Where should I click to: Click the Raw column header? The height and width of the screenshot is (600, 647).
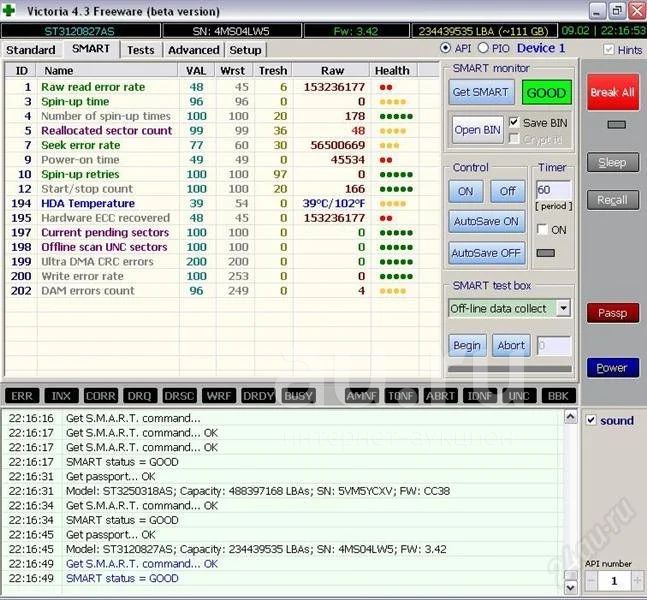pyautogui.click(x=331, y=71)
